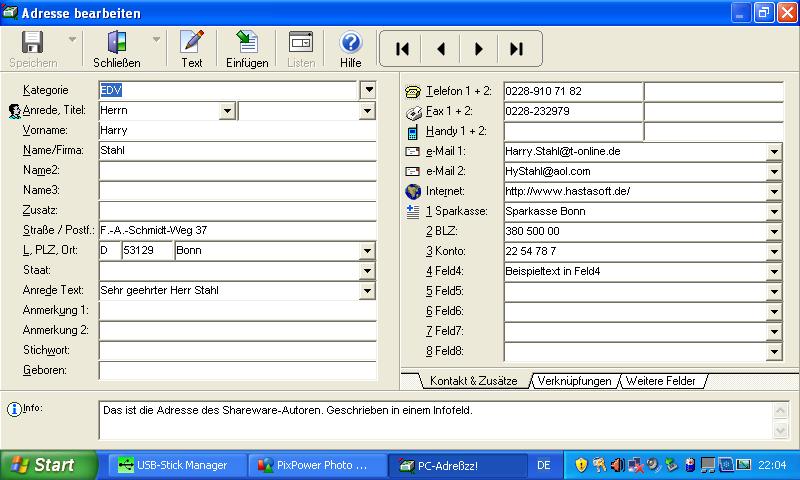Open the Anrede Text dropdown list
This screenshot has height=480, width=800.
click(x=368, y=291)
